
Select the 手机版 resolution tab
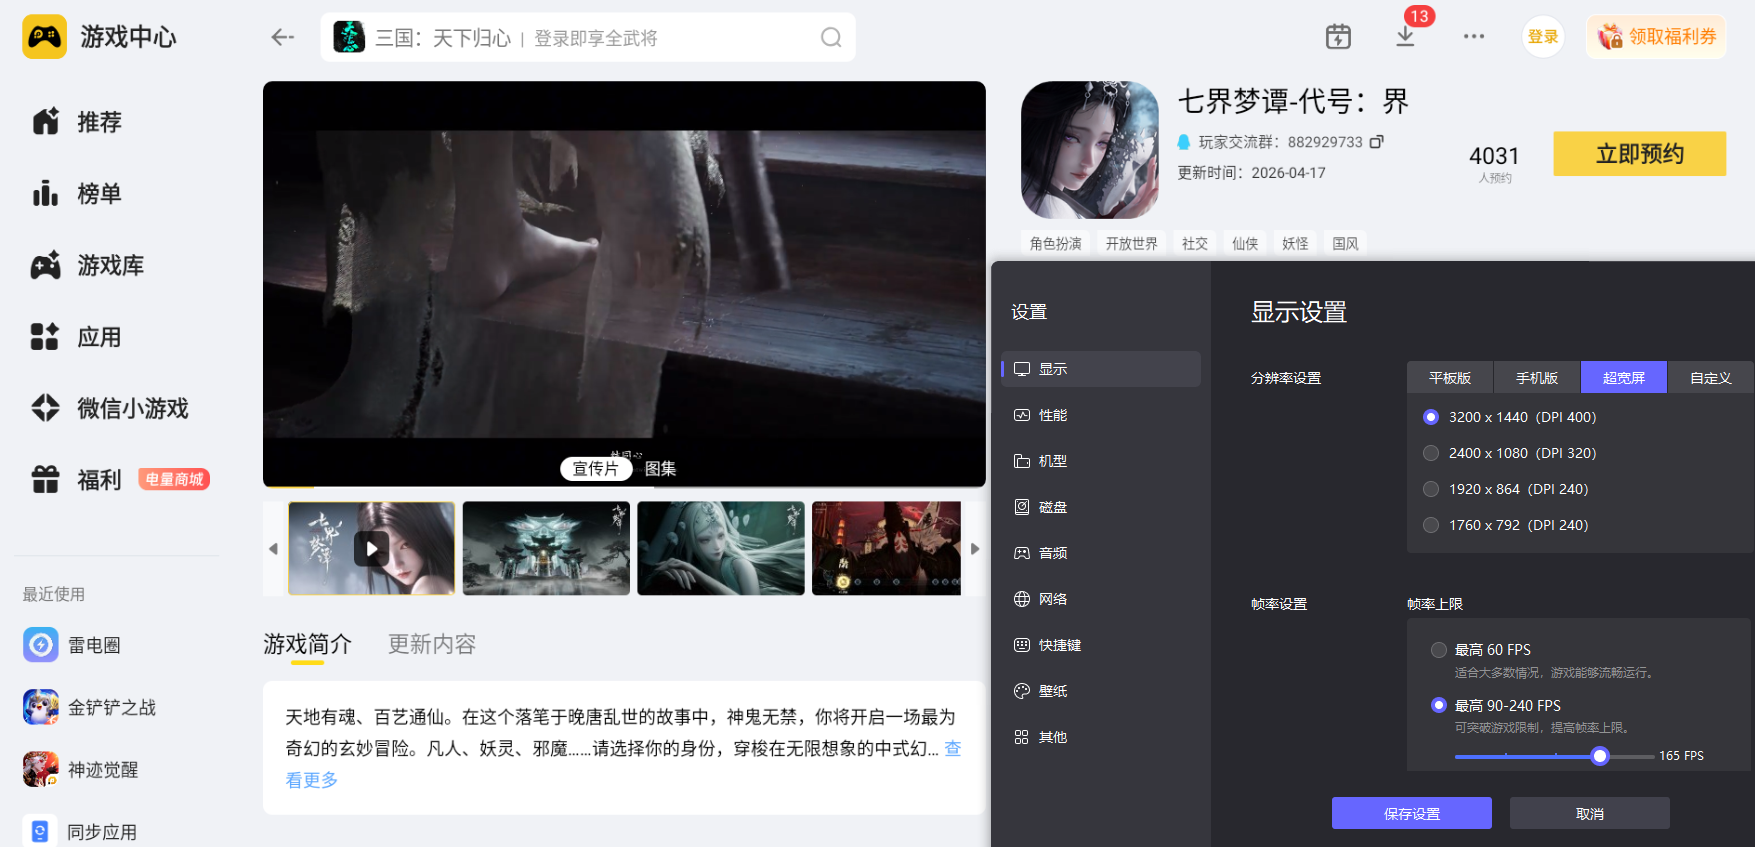coord(1537,377)
